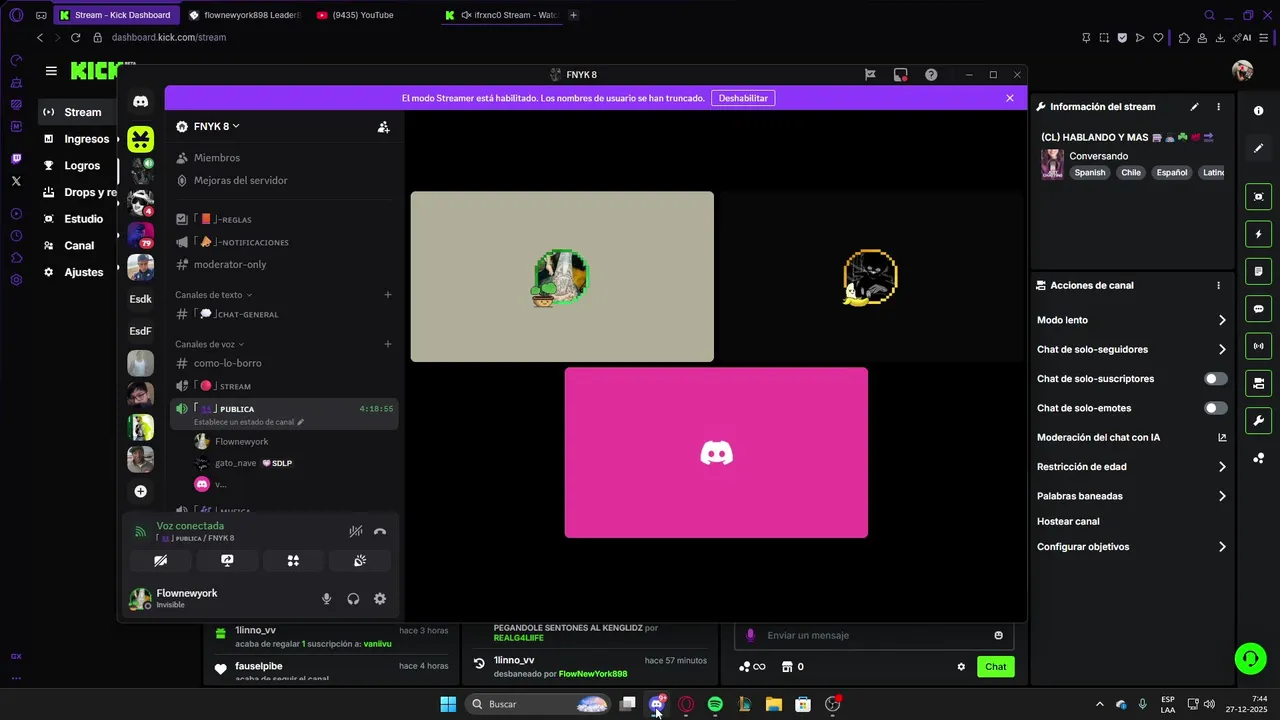
Task: Create channel in Canales de voz
Action: tap(388, 344)
